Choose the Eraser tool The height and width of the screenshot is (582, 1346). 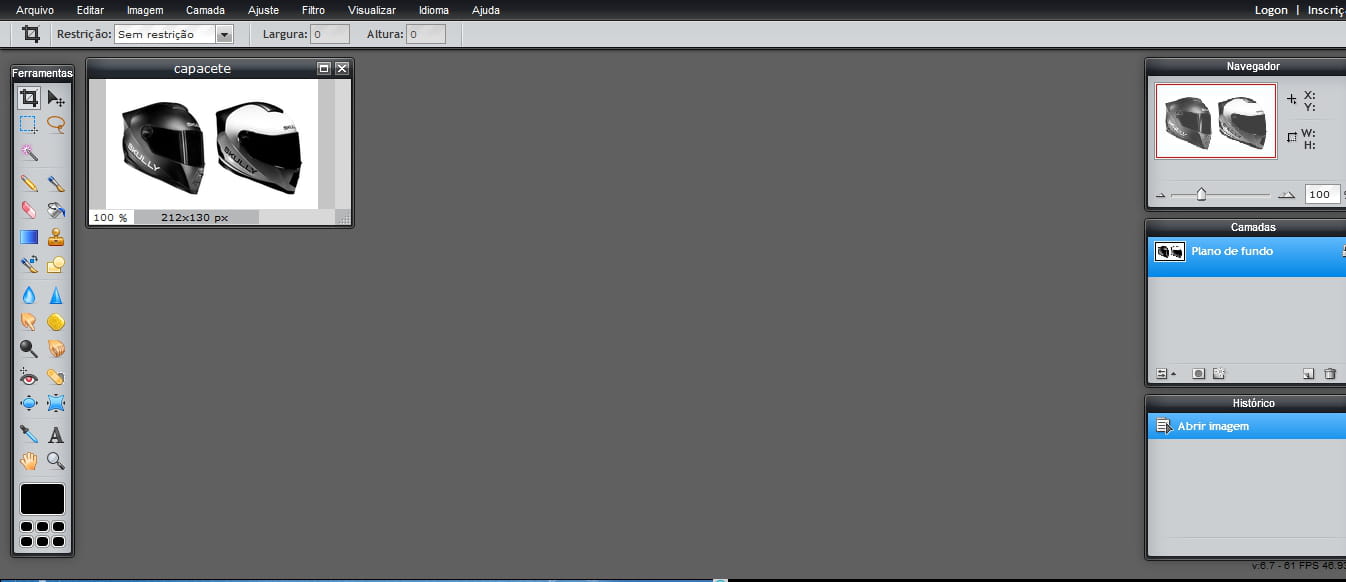pyautogui.click(x=29, y=210)
